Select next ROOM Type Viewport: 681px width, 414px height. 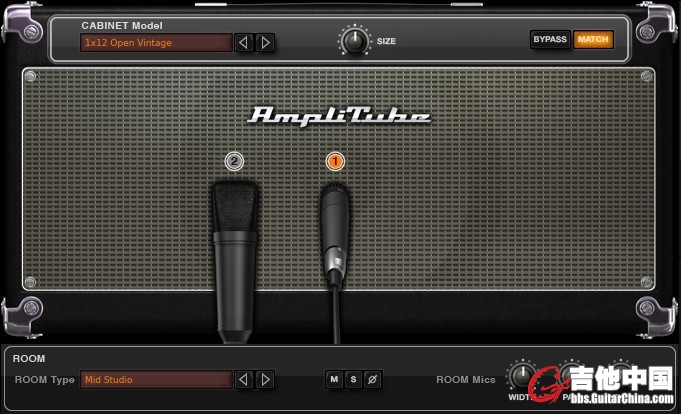[265, 379]
